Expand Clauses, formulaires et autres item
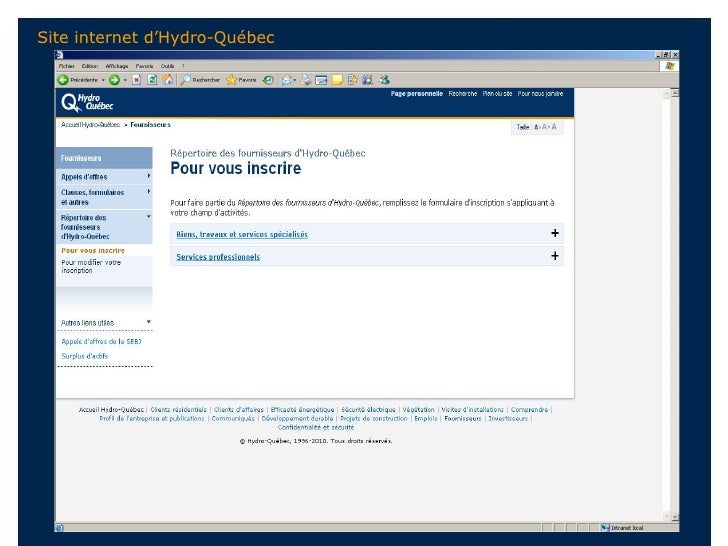 click(104, 197)
